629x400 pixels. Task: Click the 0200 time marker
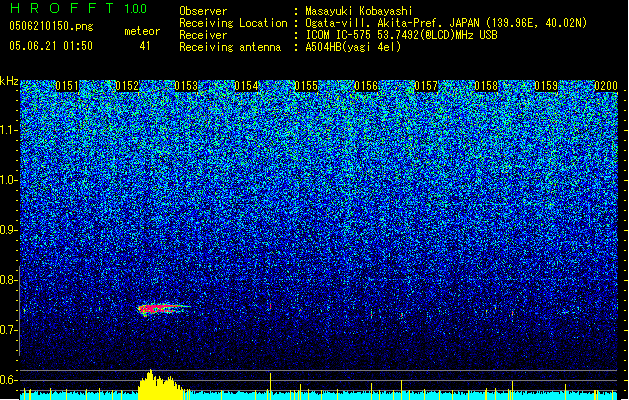coord(606,86)
